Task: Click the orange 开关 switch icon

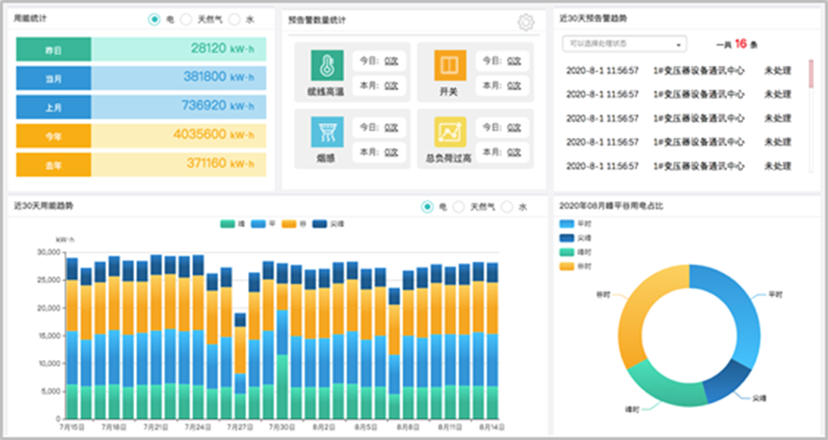Action: [450, 67]
